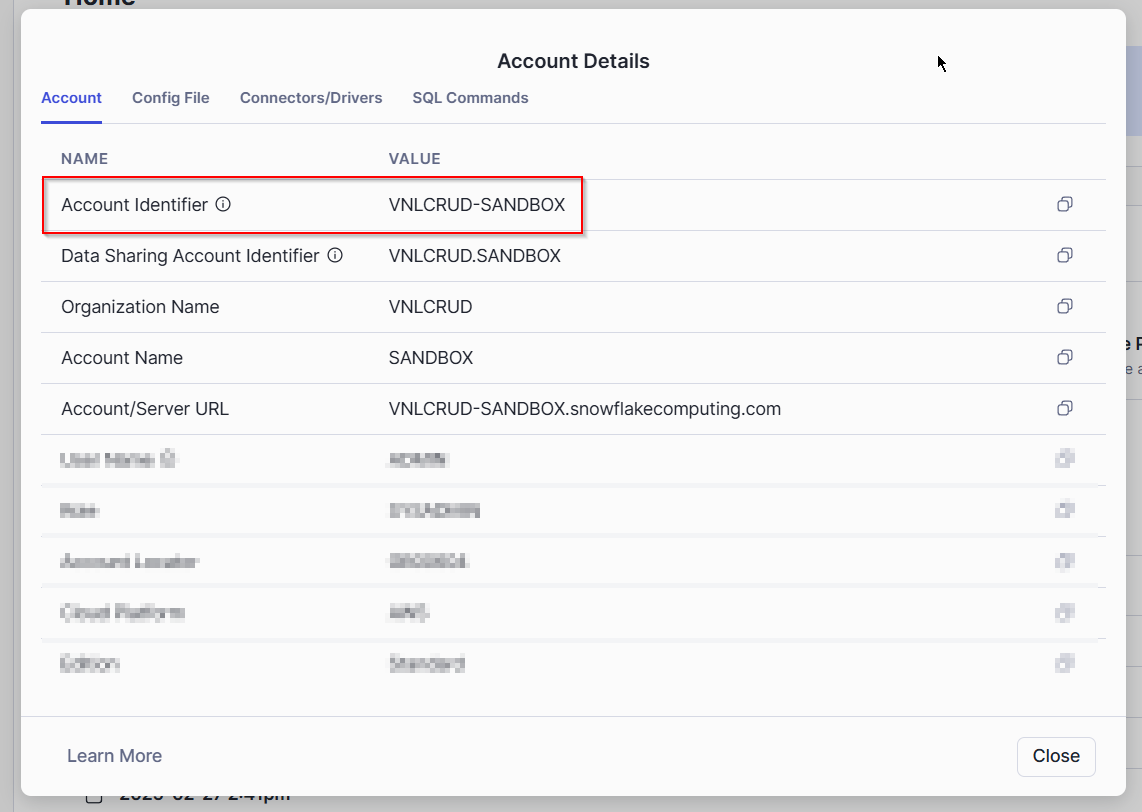Select the snowflakecomputing.com server URL
The height and width of the screenshot is (812, 1142).
585,409
